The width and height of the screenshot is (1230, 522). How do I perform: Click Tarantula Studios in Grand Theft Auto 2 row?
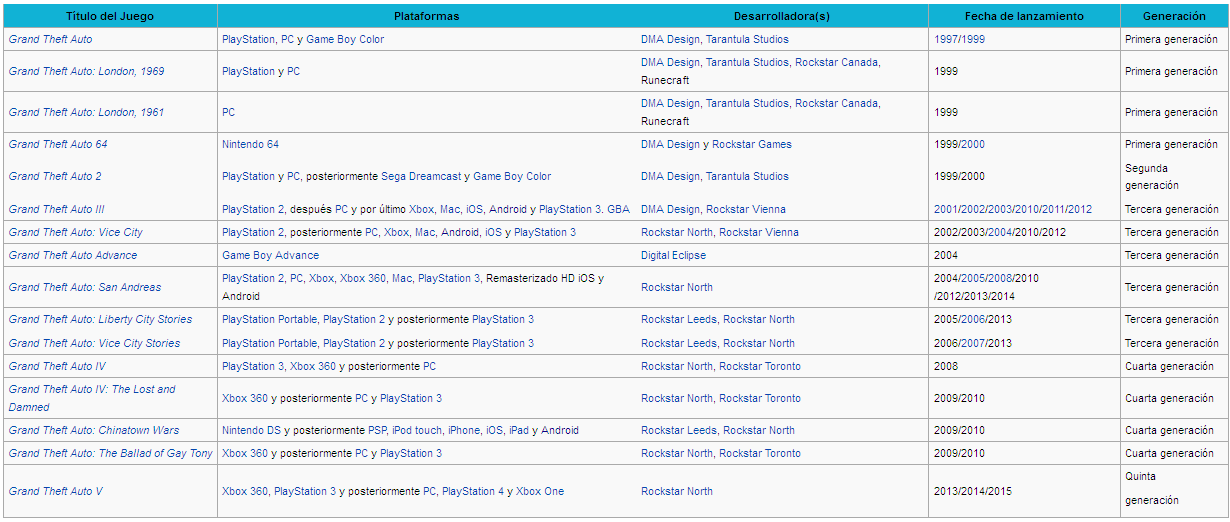(x=747, y=176)
